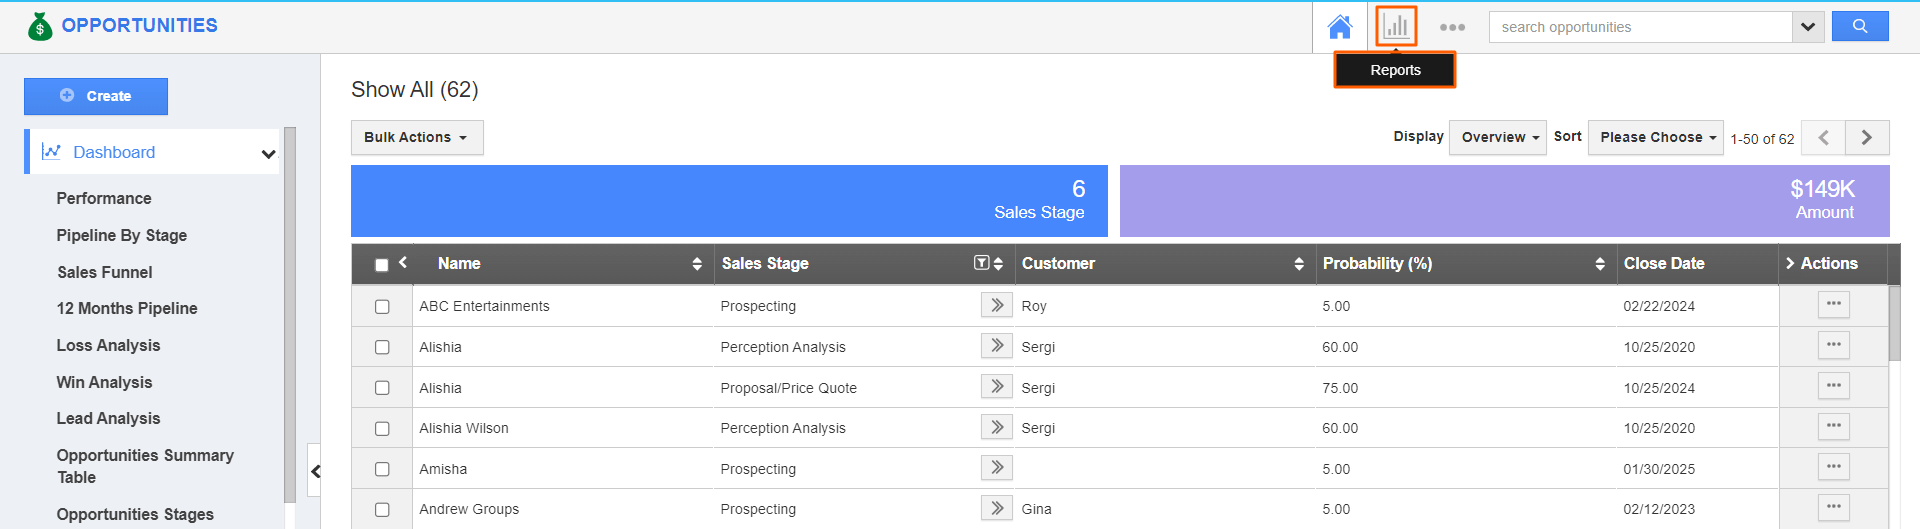Open Andrew Groups opportunity
Image resolution: width=1920 pixels, height=529 pixels.
pyautogui.click(x=469, y=509)
